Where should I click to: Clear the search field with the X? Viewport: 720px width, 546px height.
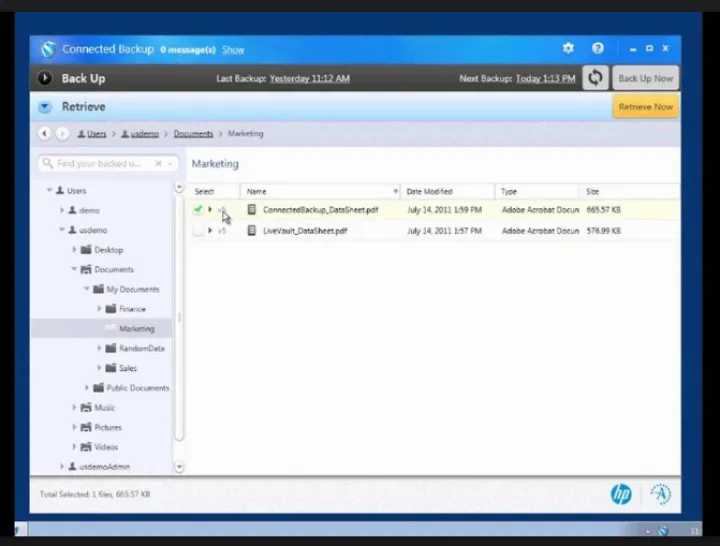(x=158, y=163)
